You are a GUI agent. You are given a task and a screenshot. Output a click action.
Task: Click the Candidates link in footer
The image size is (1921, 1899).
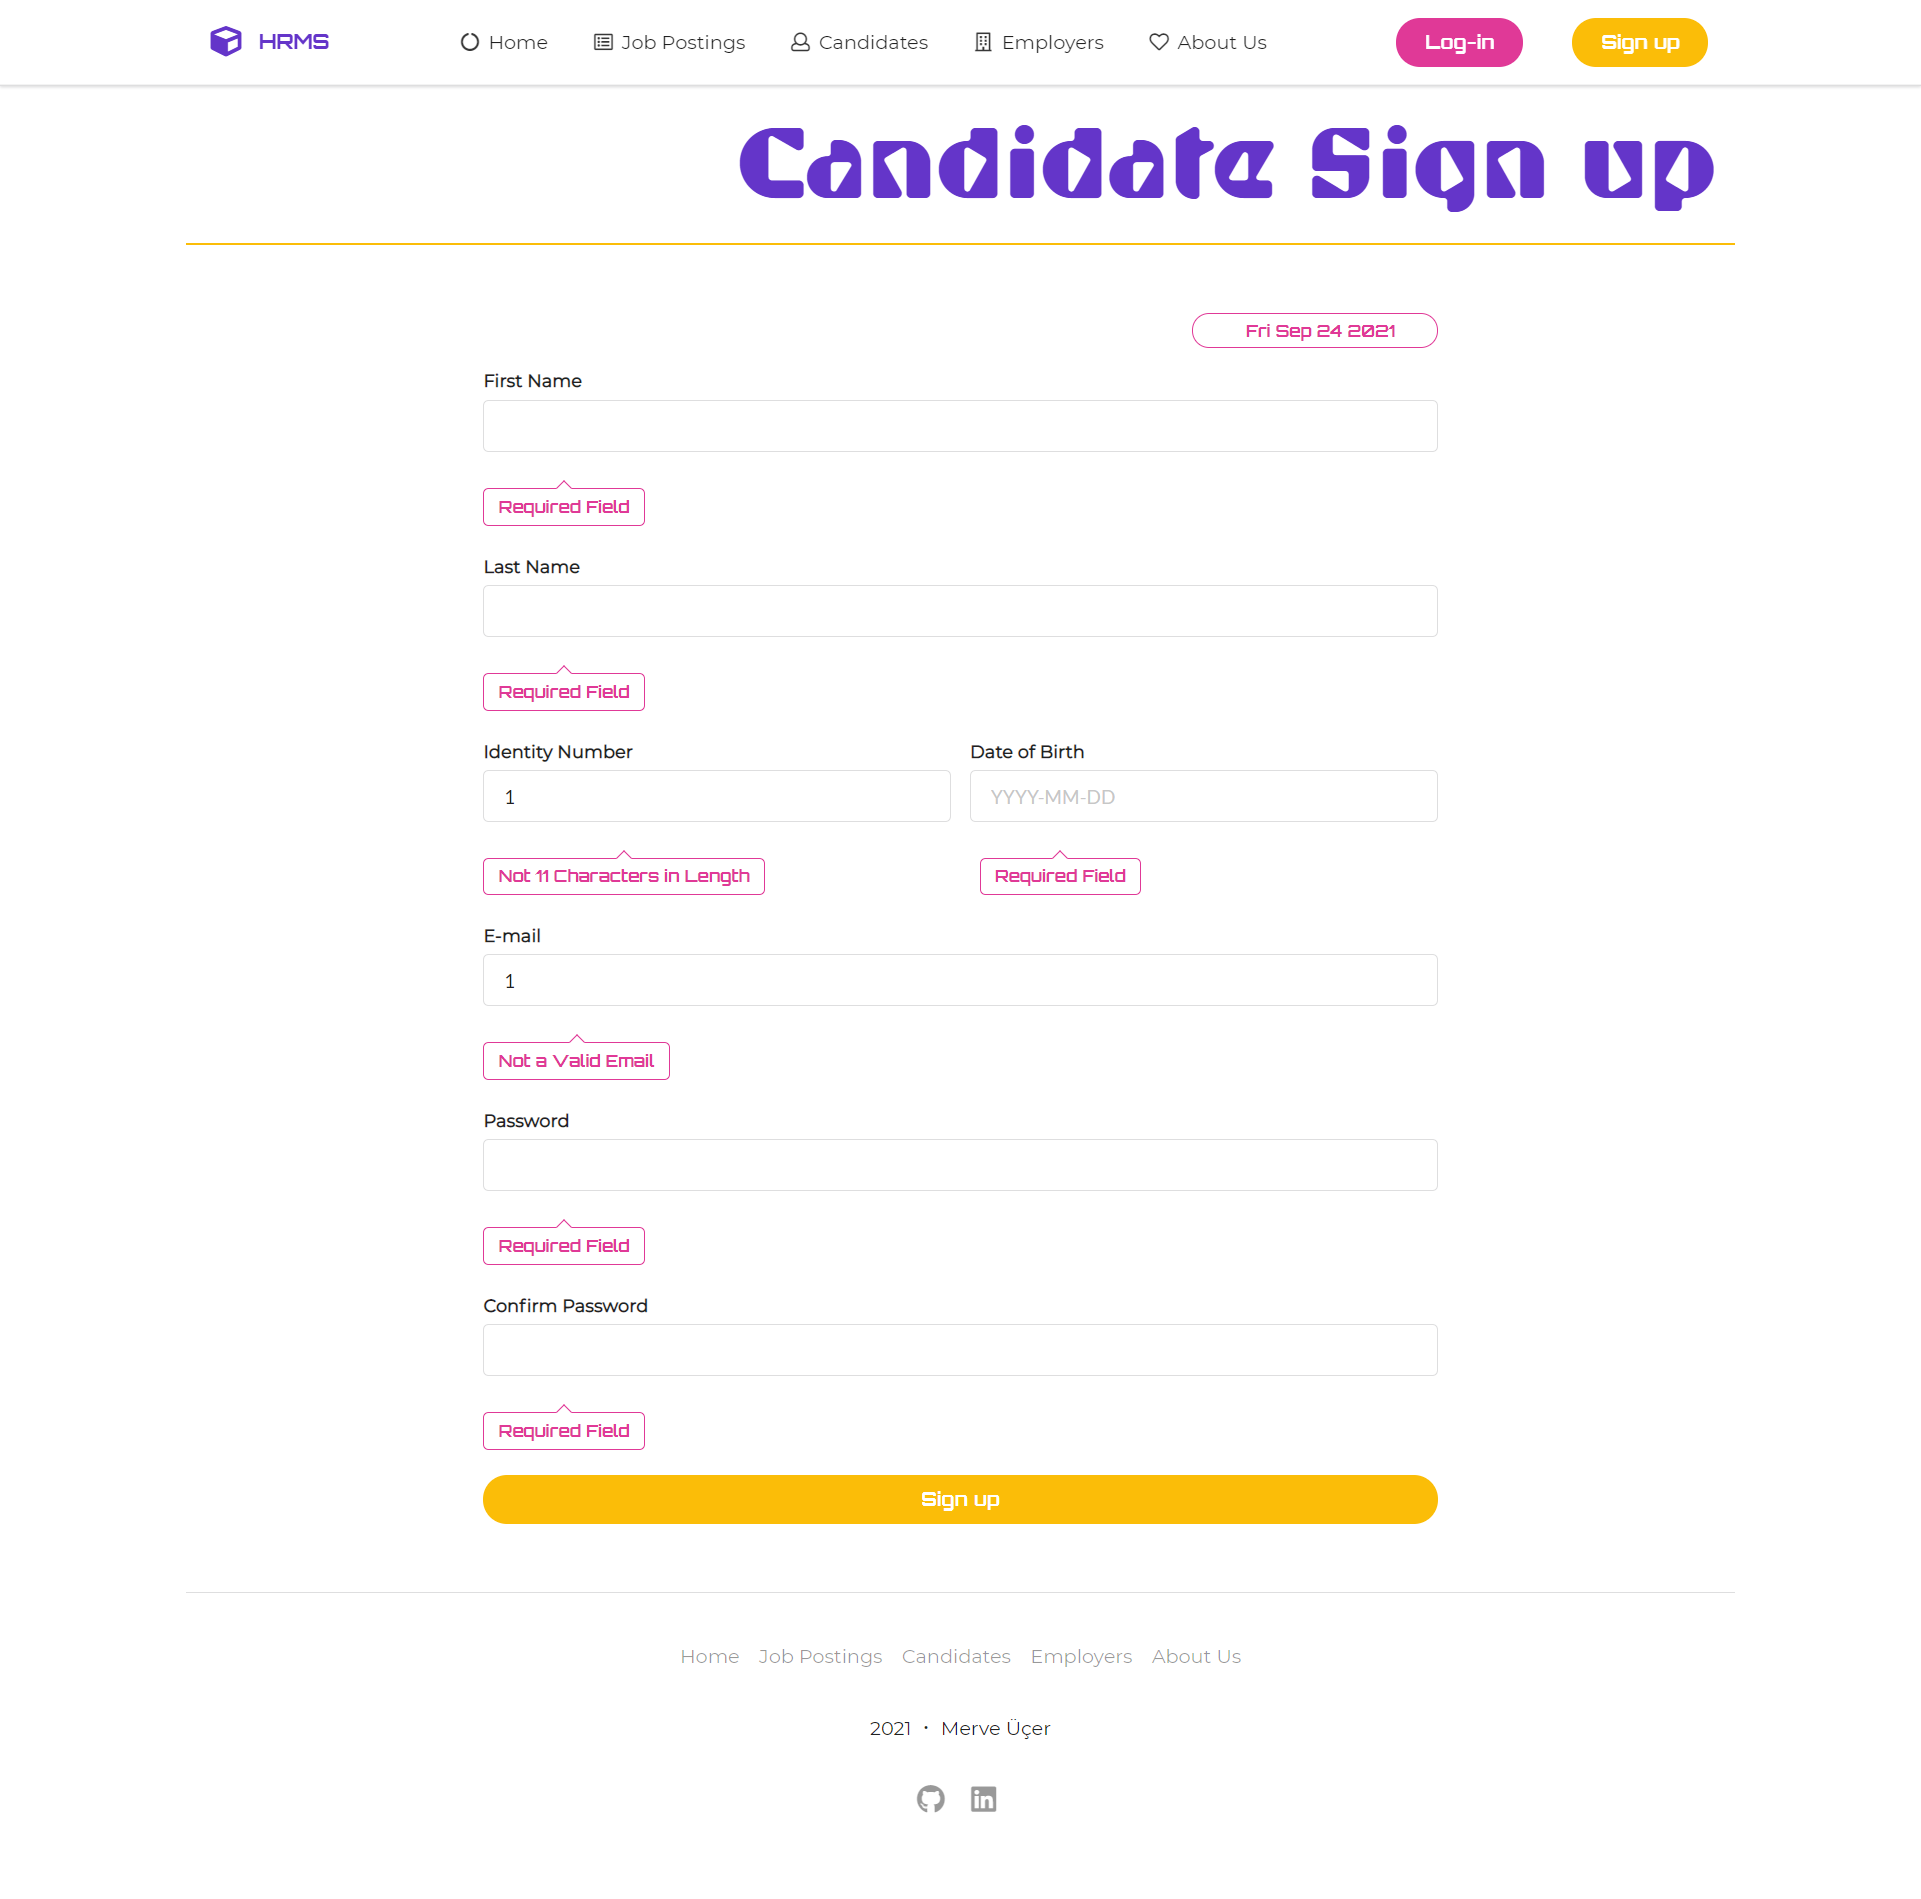coord(956,1656)
